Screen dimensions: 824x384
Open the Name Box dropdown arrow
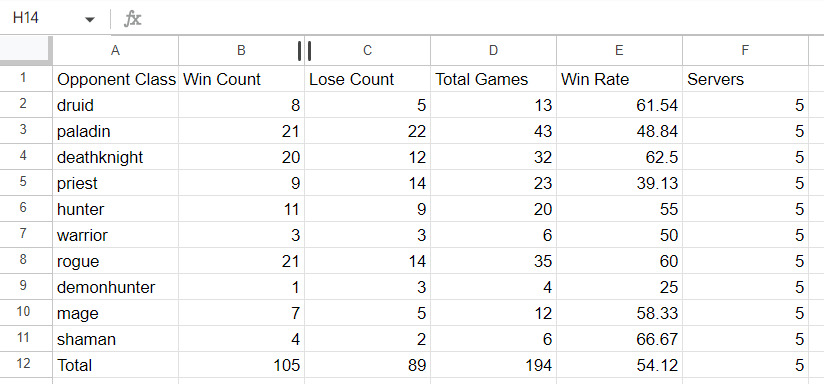pyautogui.click(x=90, y=19)
